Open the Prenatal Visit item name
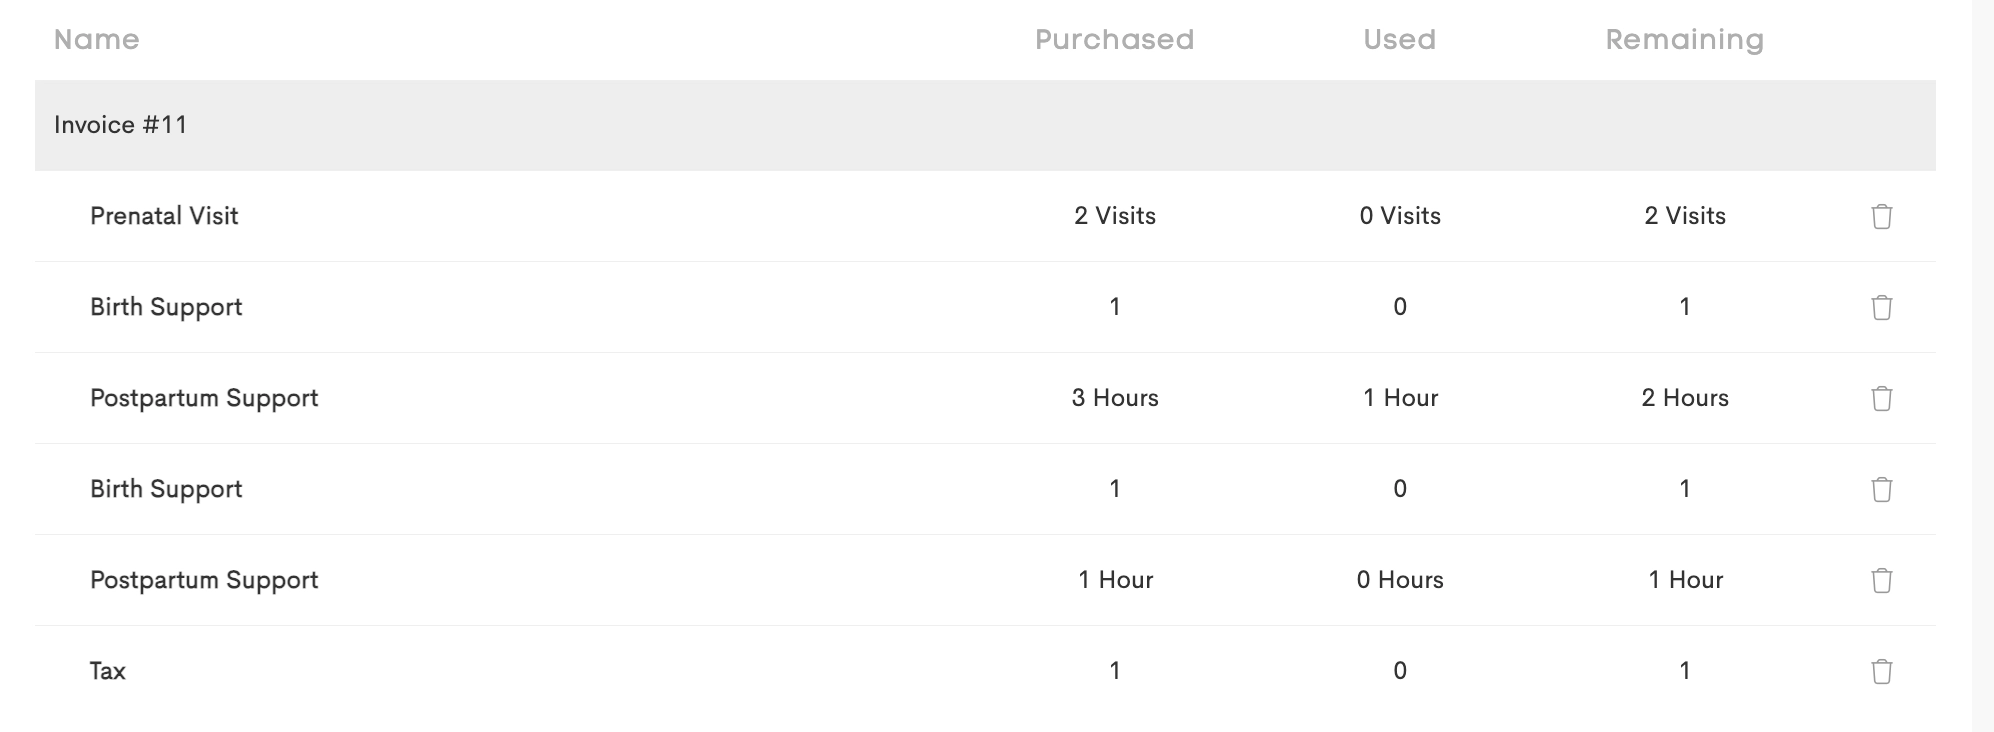 coord(164,216)
